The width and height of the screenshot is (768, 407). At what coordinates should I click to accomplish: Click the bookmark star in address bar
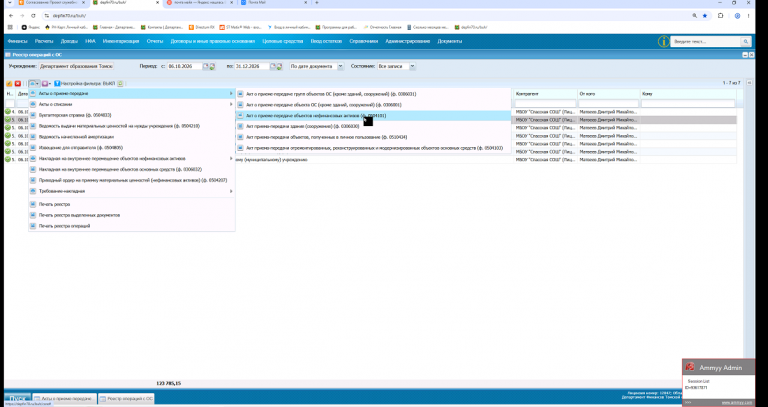pyautogui.click(x=705, y=16)
